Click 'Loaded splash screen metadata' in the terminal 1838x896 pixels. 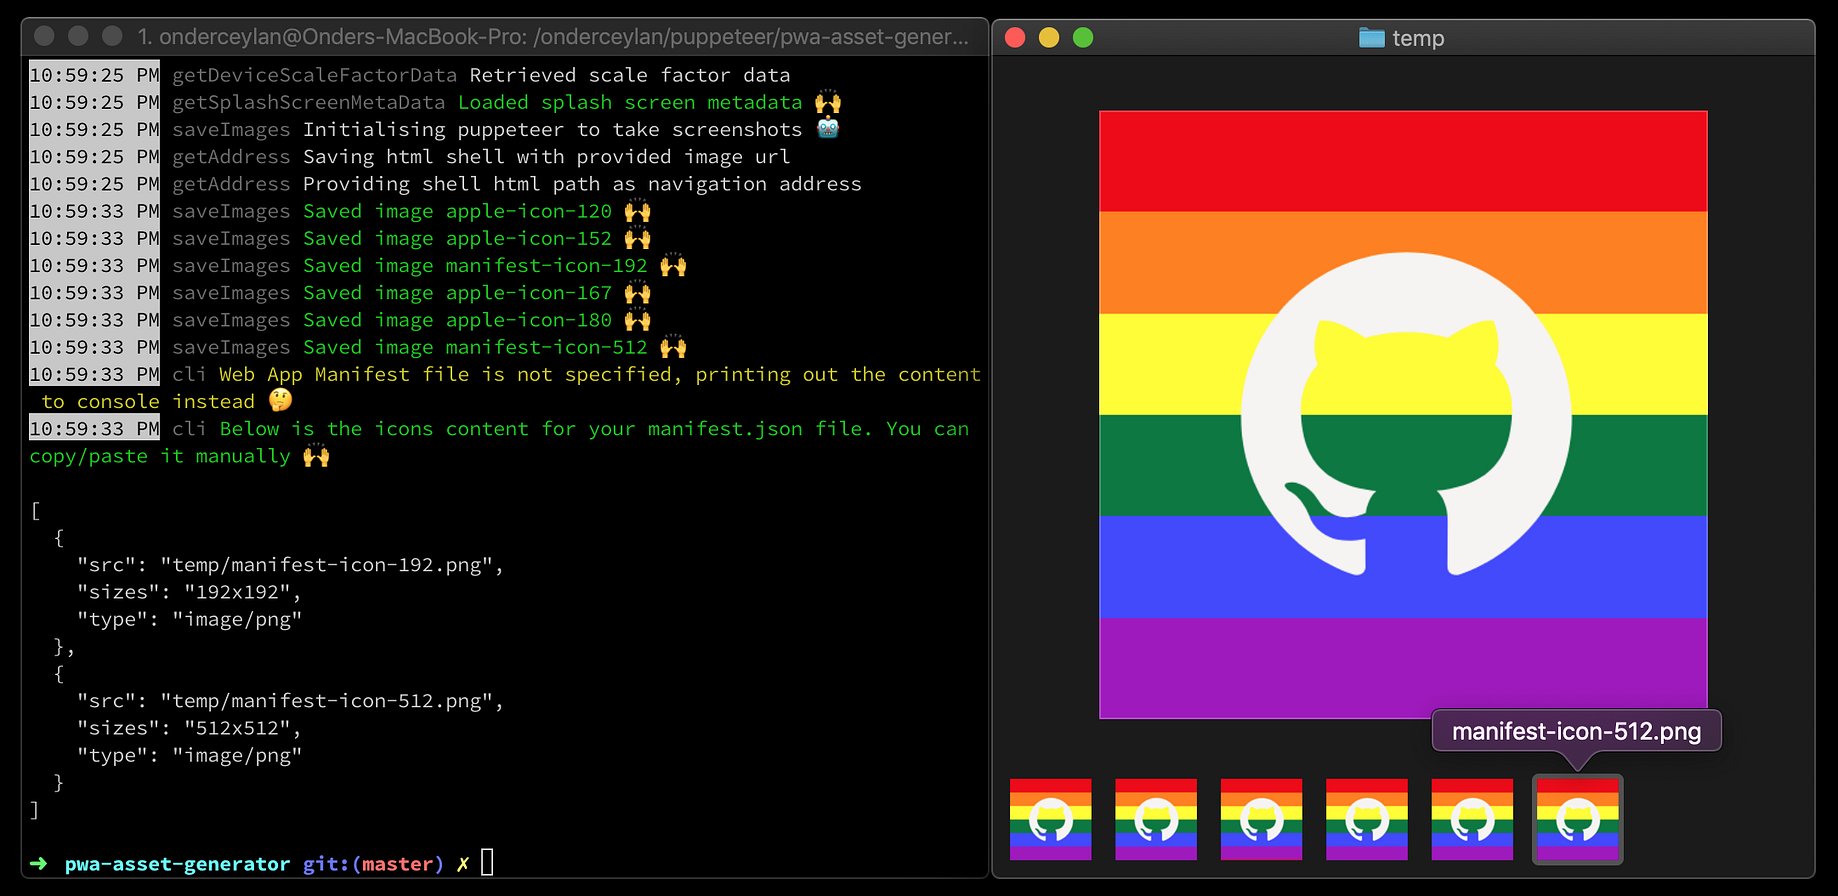630,102
